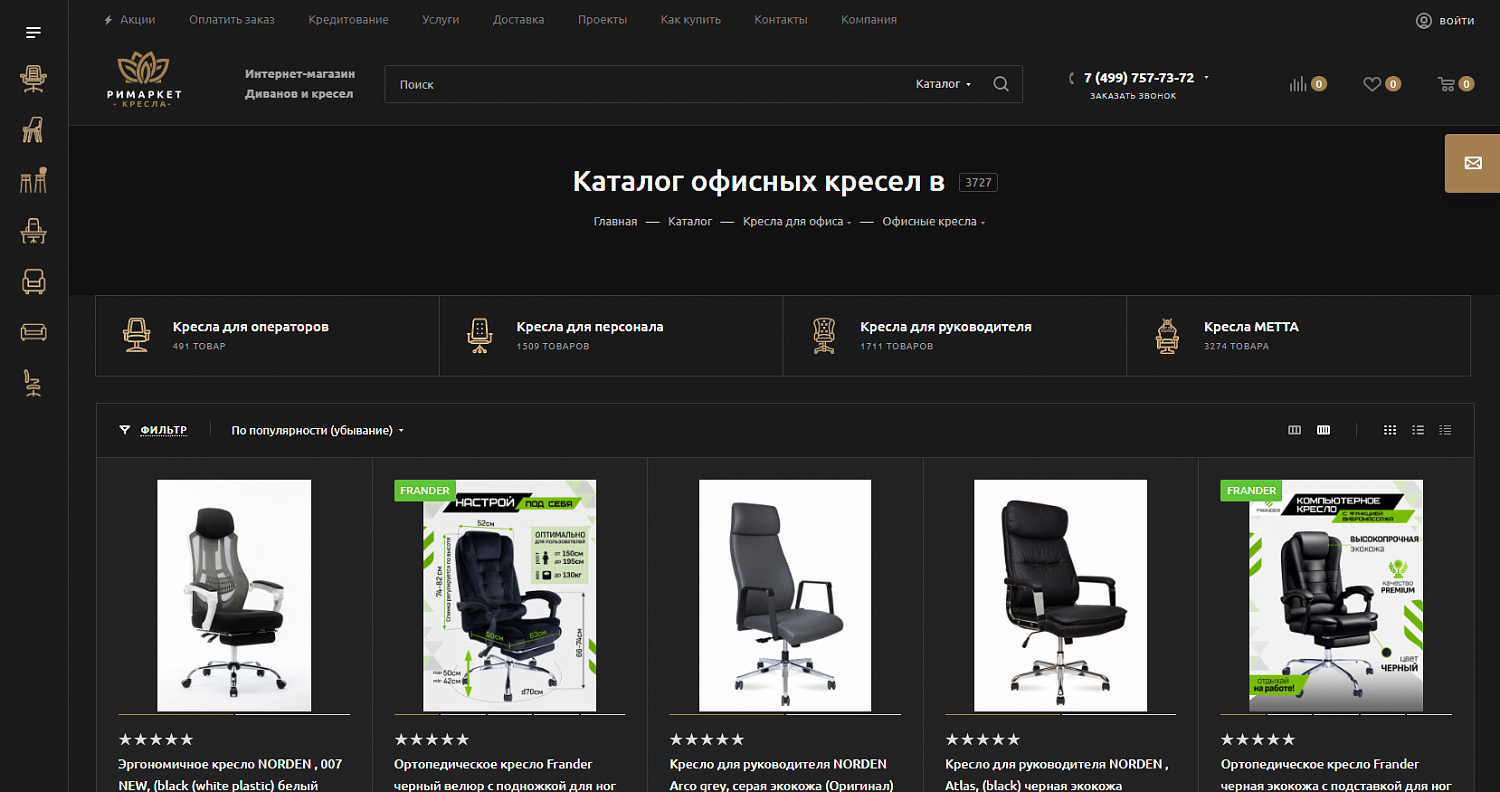Open the Frander Компьютерное кресло promo image
This screenshot has height=792, width=1500.
(1336, 595)
